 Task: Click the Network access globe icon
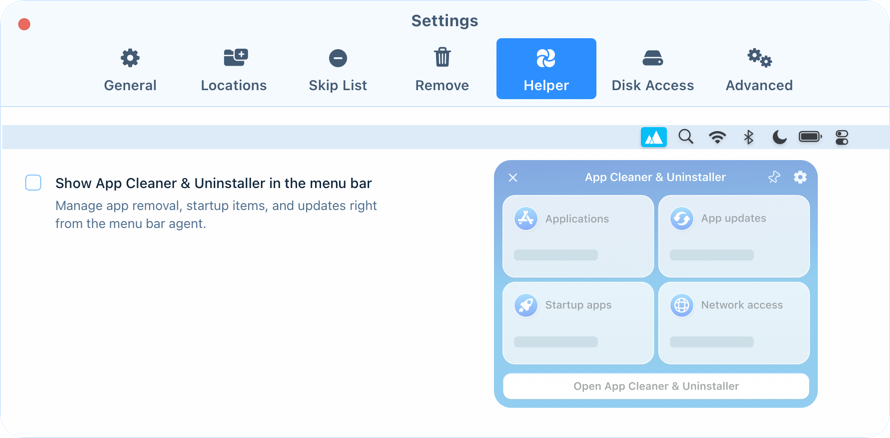pyautogui.click(x=681, y=305)
